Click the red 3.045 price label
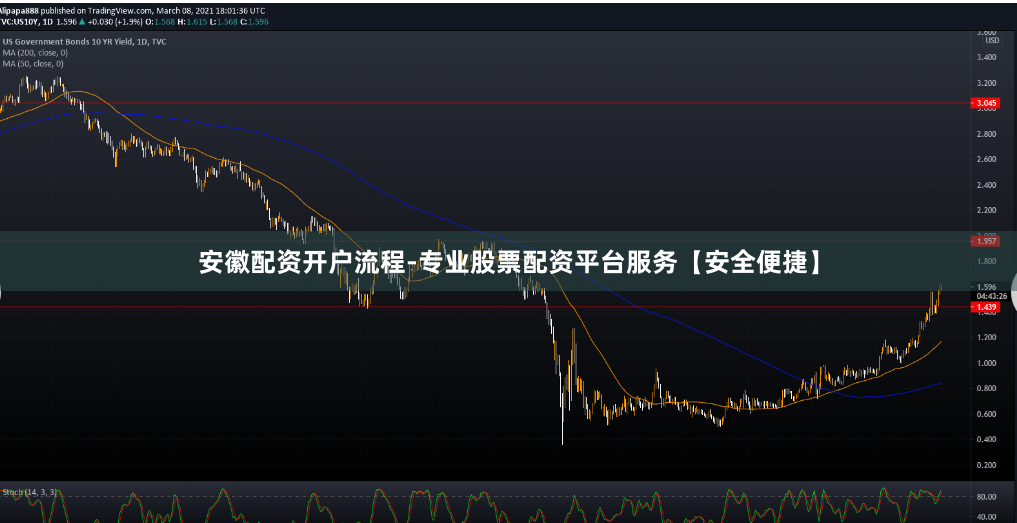This screenshot has height=523, width=1017. click(x=985, y=103)
